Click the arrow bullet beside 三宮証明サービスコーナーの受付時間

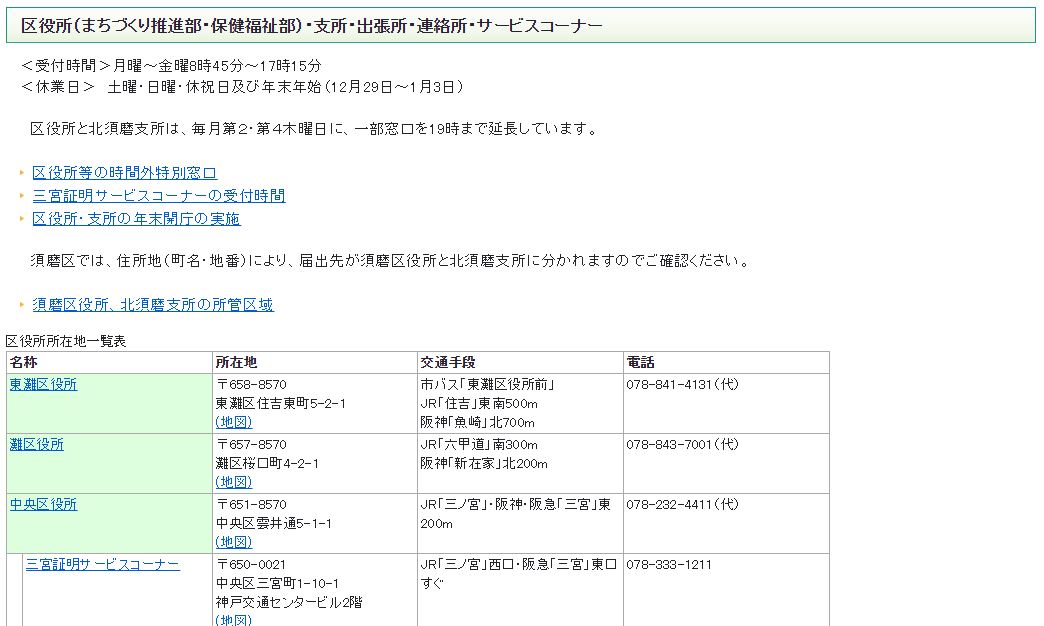pyautogui.click(x=22, y=196)
